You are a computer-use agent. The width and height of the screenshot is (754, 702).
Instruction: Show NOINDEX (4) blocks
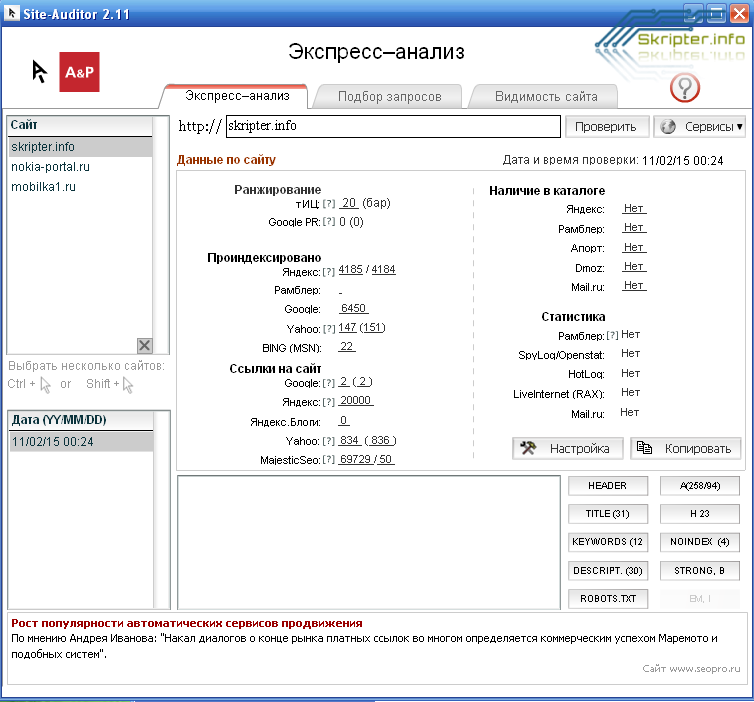point(700,542)
